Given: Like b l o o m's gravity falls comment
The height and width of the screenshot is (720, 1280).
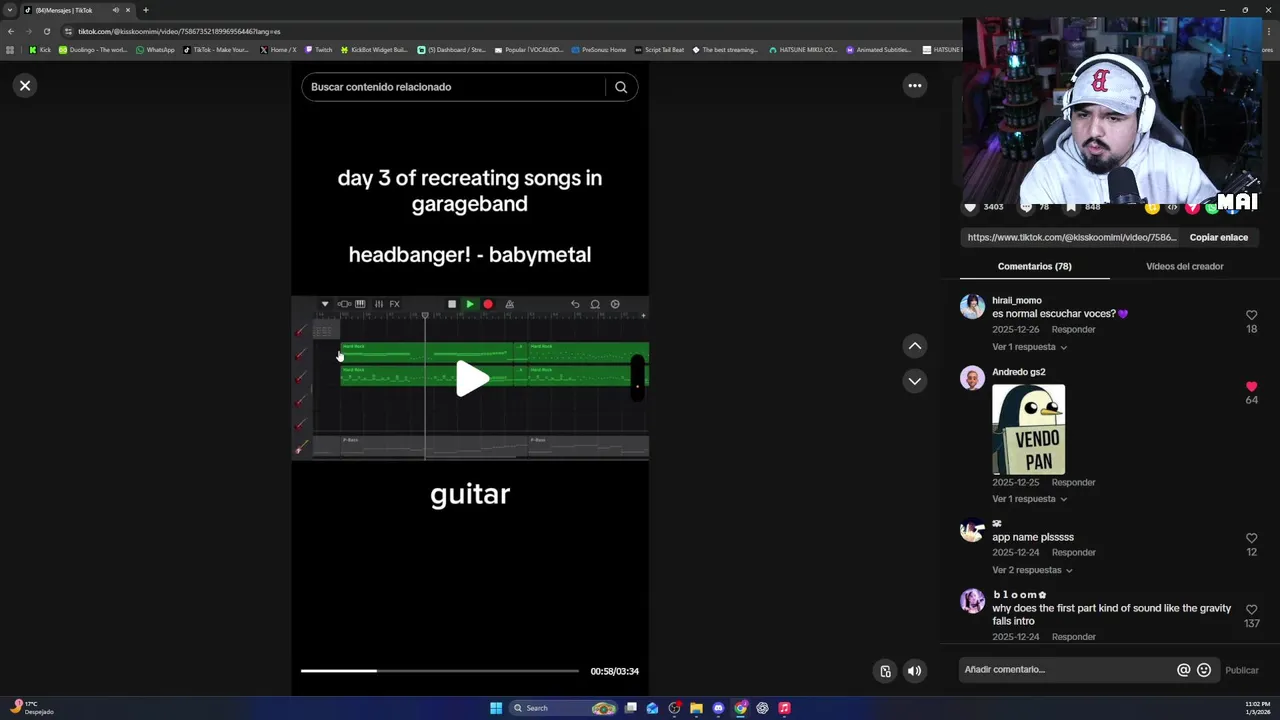Looking at the screenshot, I should (x=1251, y=609).
